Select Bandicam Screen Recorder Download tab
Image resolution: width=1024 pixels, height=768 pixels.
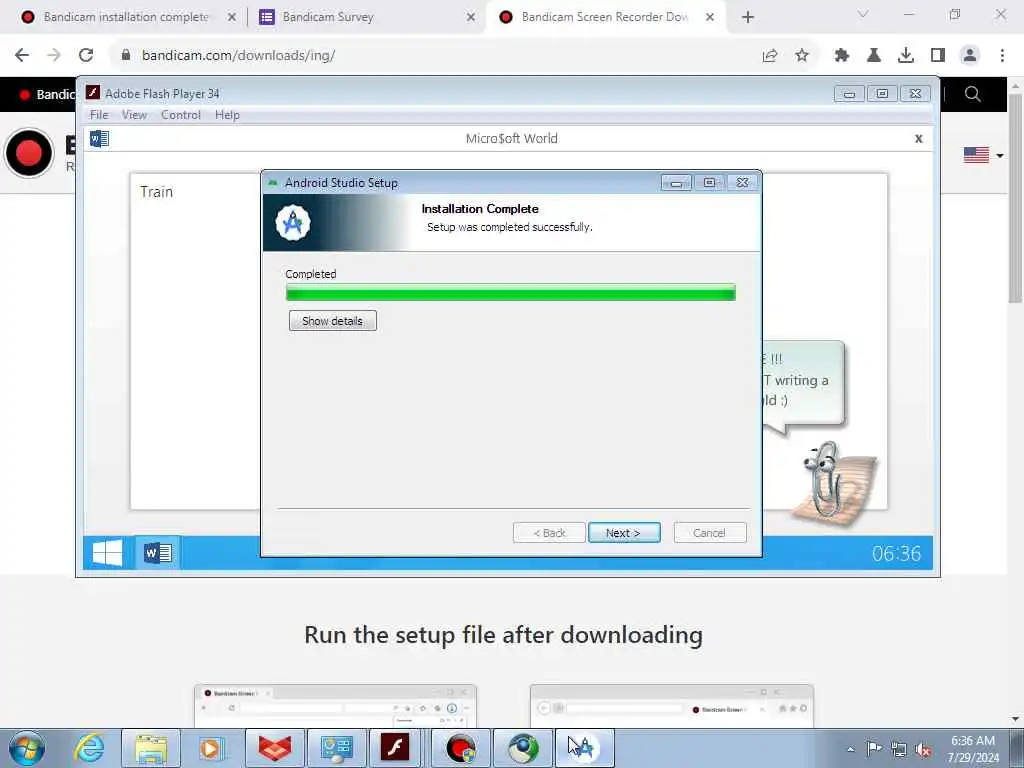[x=605, y=17]
